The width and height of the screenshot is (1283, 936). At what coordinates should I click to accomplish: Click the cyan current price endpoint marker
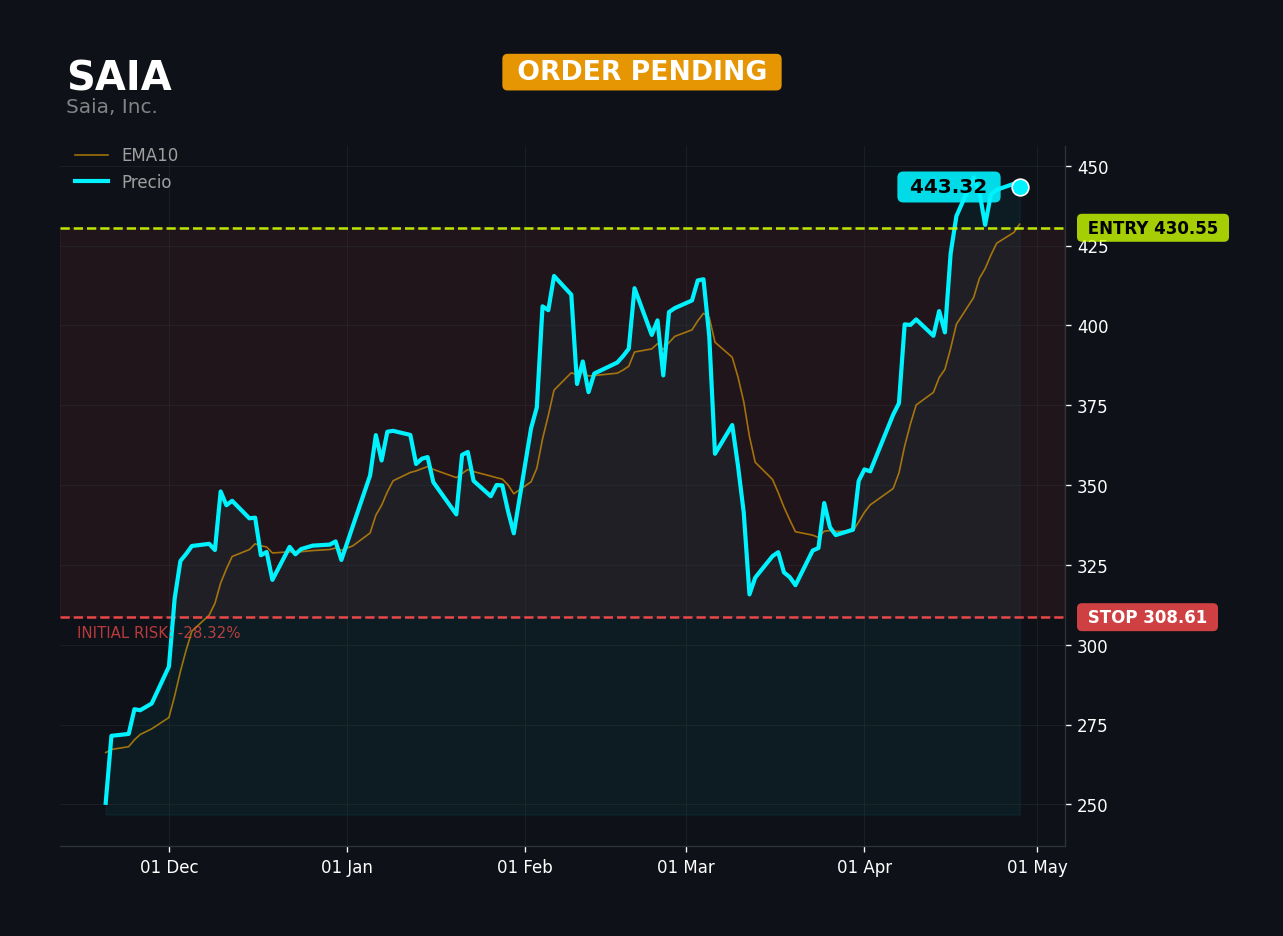tap(1020, 187)
